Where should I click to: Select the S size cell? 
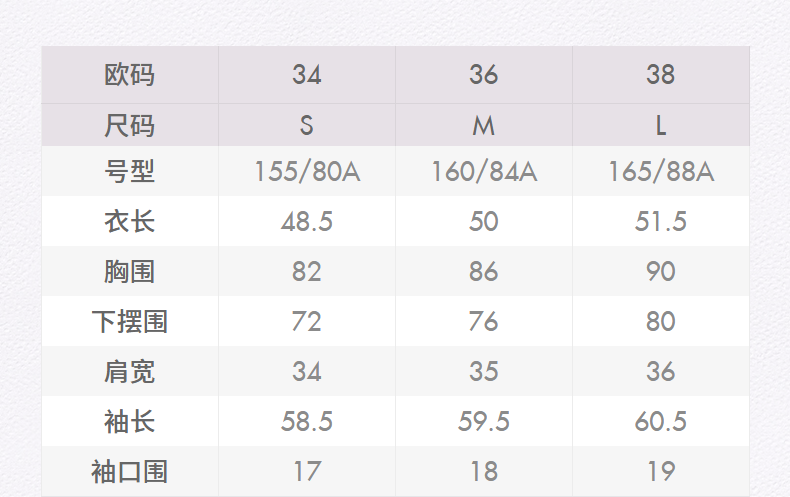[306, 126]
